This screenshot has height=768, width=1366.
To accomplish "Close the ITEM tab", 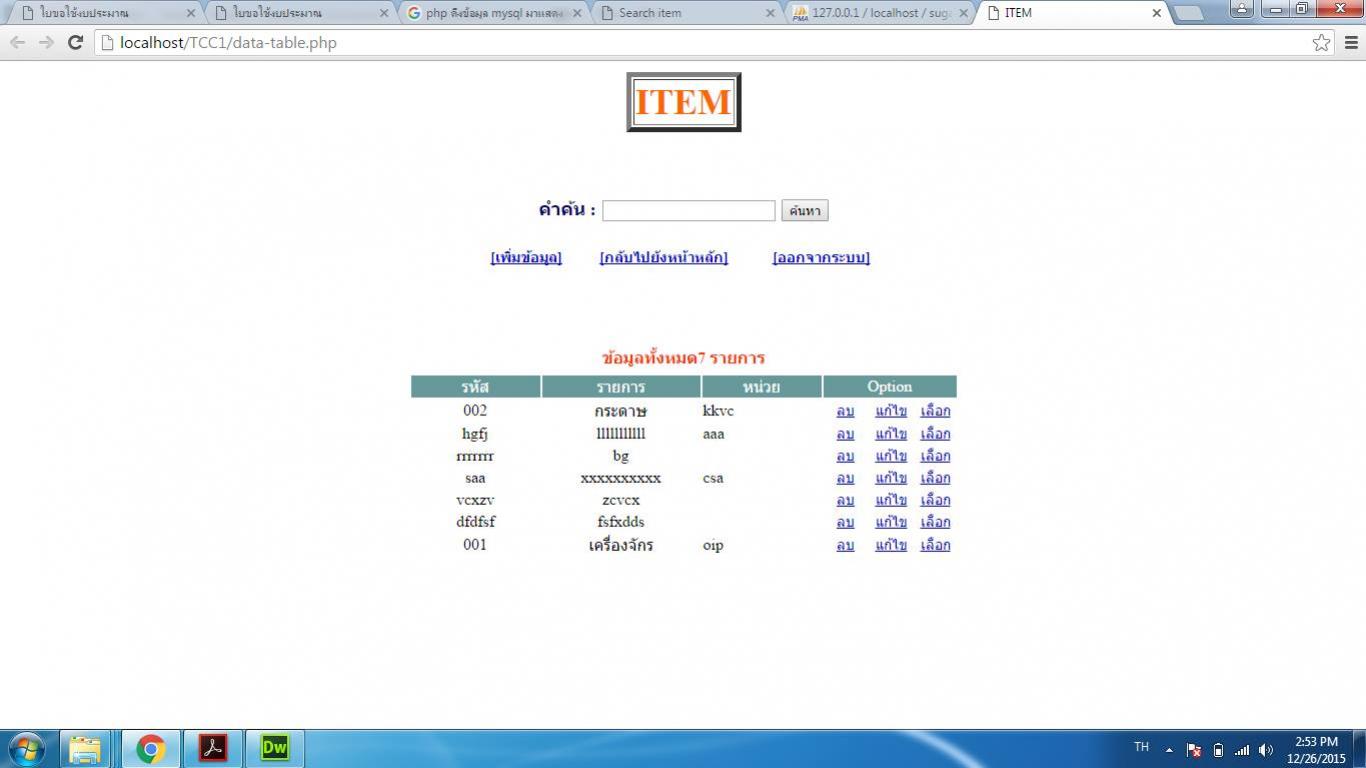I will [x=1157, y=13].
